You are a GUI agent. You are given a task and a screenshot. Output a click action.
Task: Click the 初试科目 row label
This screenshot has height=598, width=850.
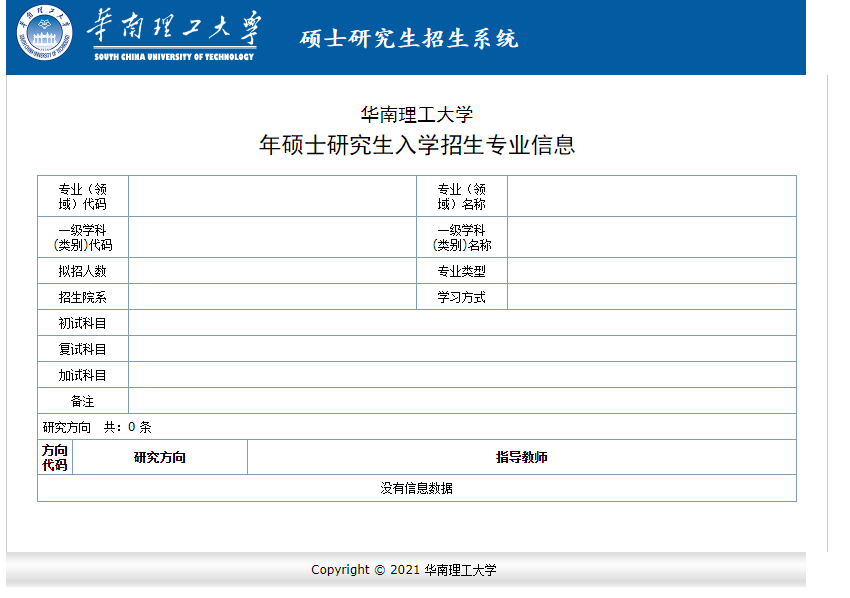[82, 323]
